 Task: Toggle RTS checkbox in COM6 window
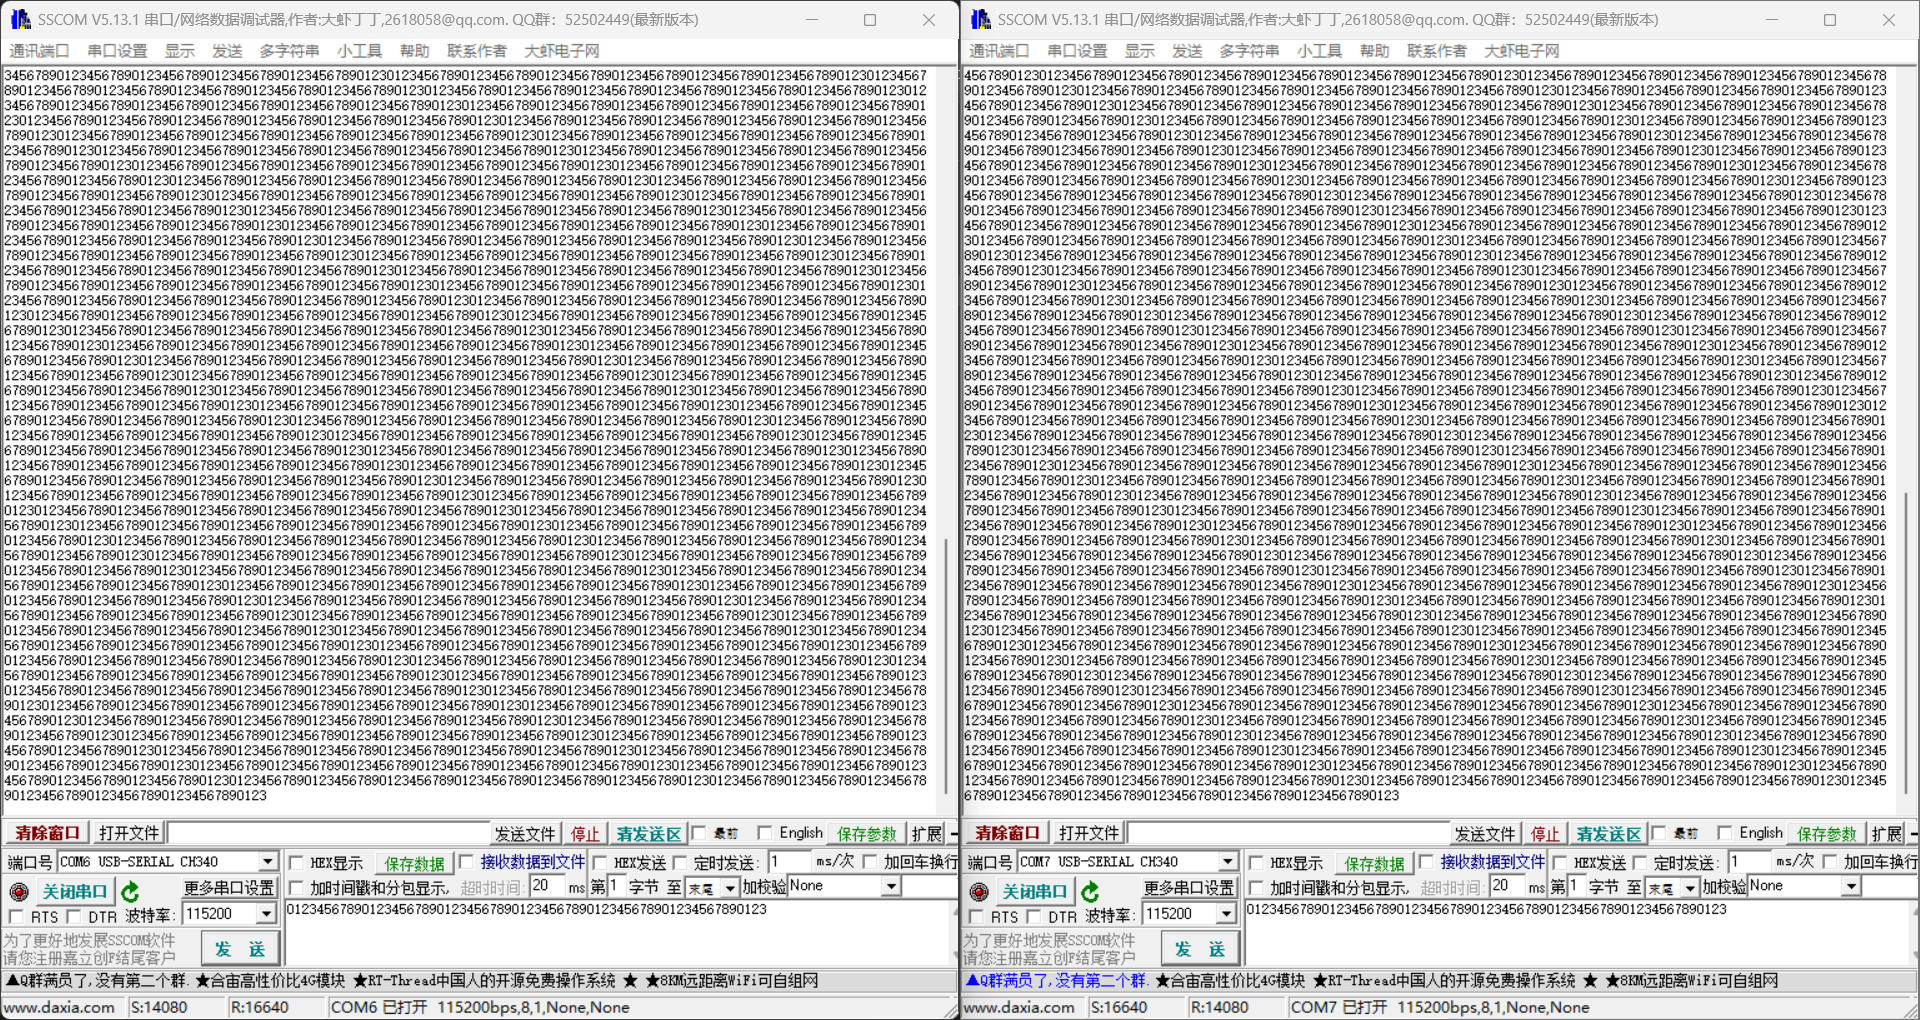tap(16, 916)
